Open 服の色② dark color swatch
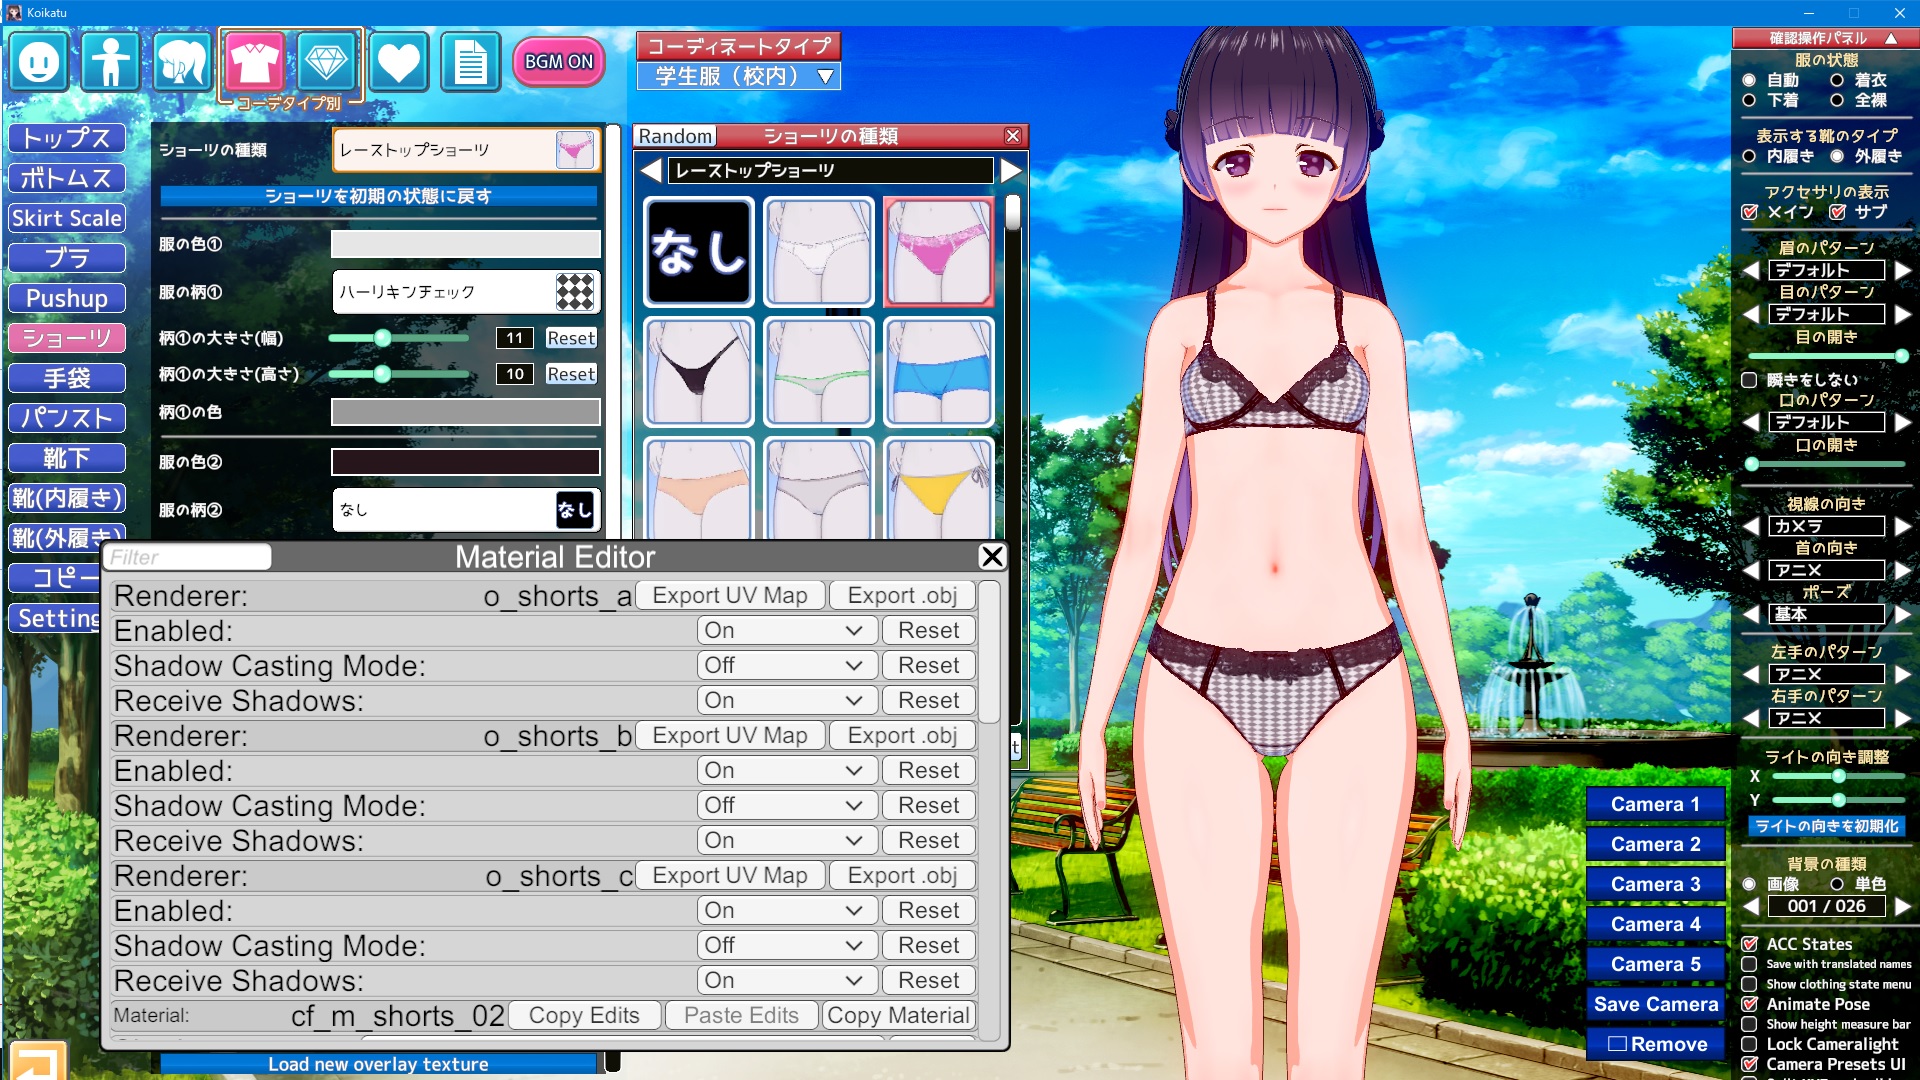Screen dimensions: 1920x1080 click(x=466, y=462)
